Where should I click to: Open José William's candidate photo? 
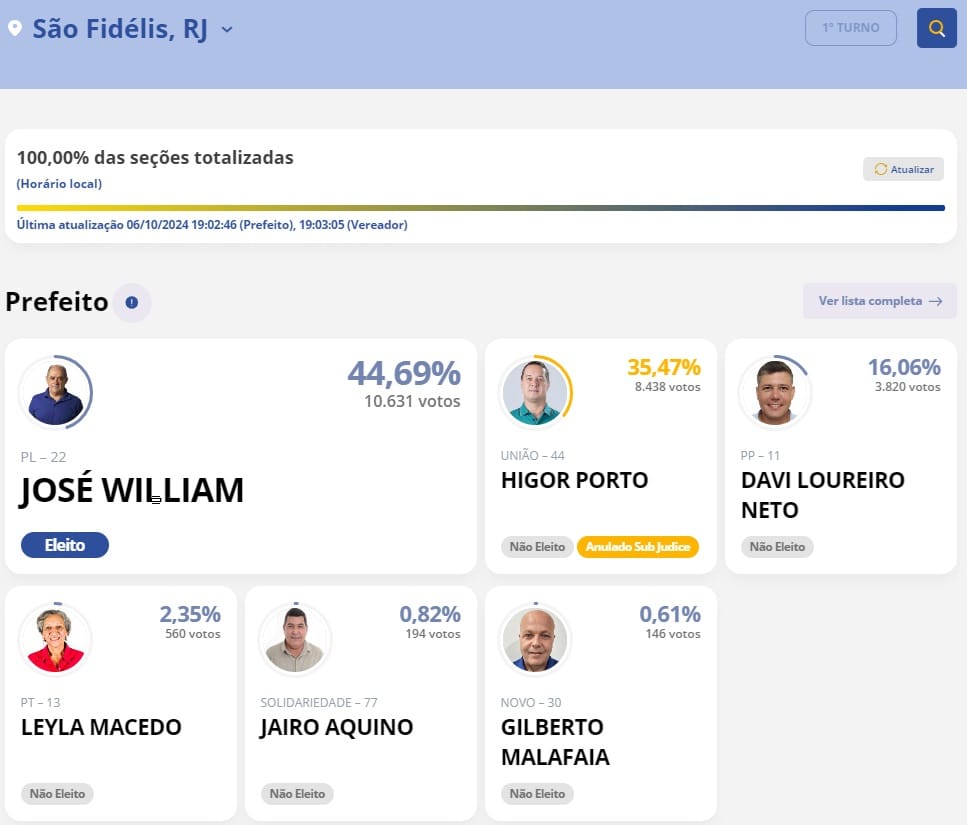coord(56,393)
